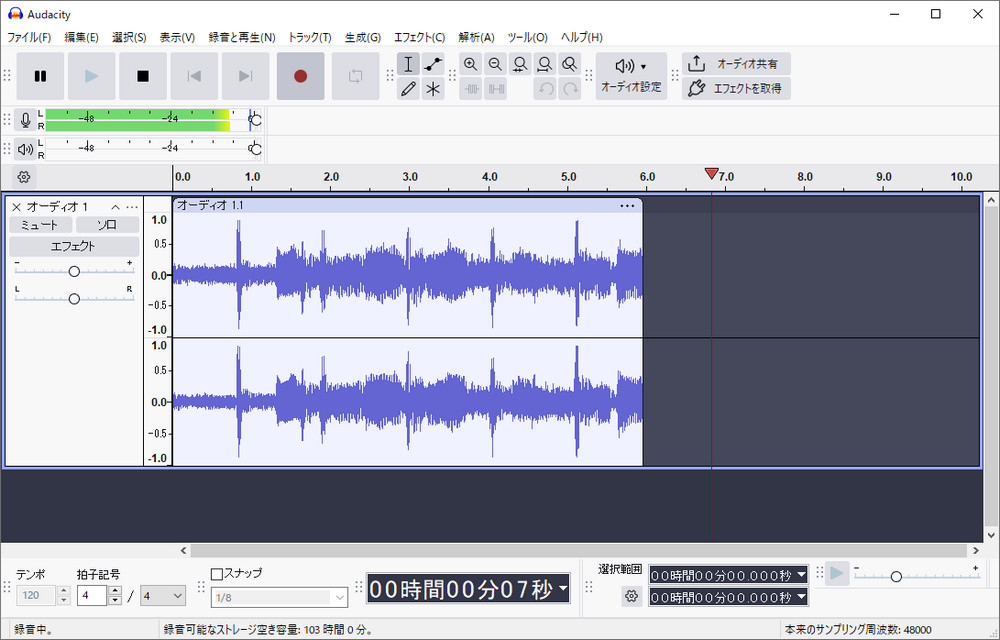This screenshot has height=640, width=1000.
Task: Fit selection to width zoom icon
Action: click(x=520, y=64)
